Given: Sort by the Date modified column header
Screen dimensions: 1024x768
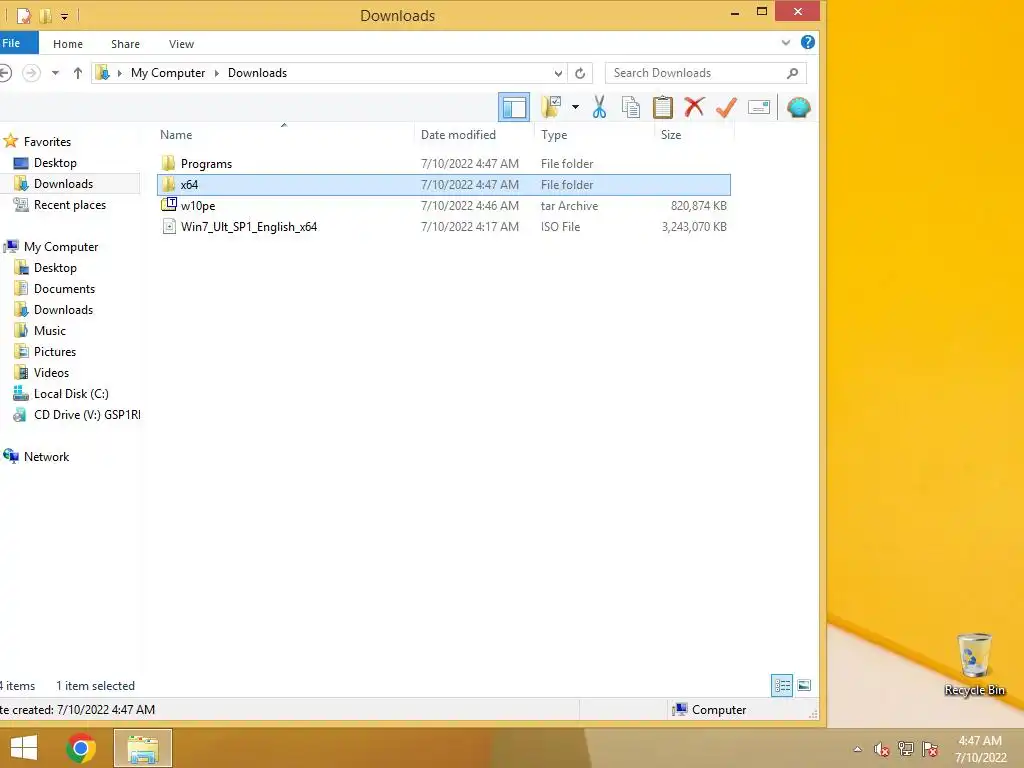Looking at the screenshot, I should pyautogui.click(x=458, y=135).
